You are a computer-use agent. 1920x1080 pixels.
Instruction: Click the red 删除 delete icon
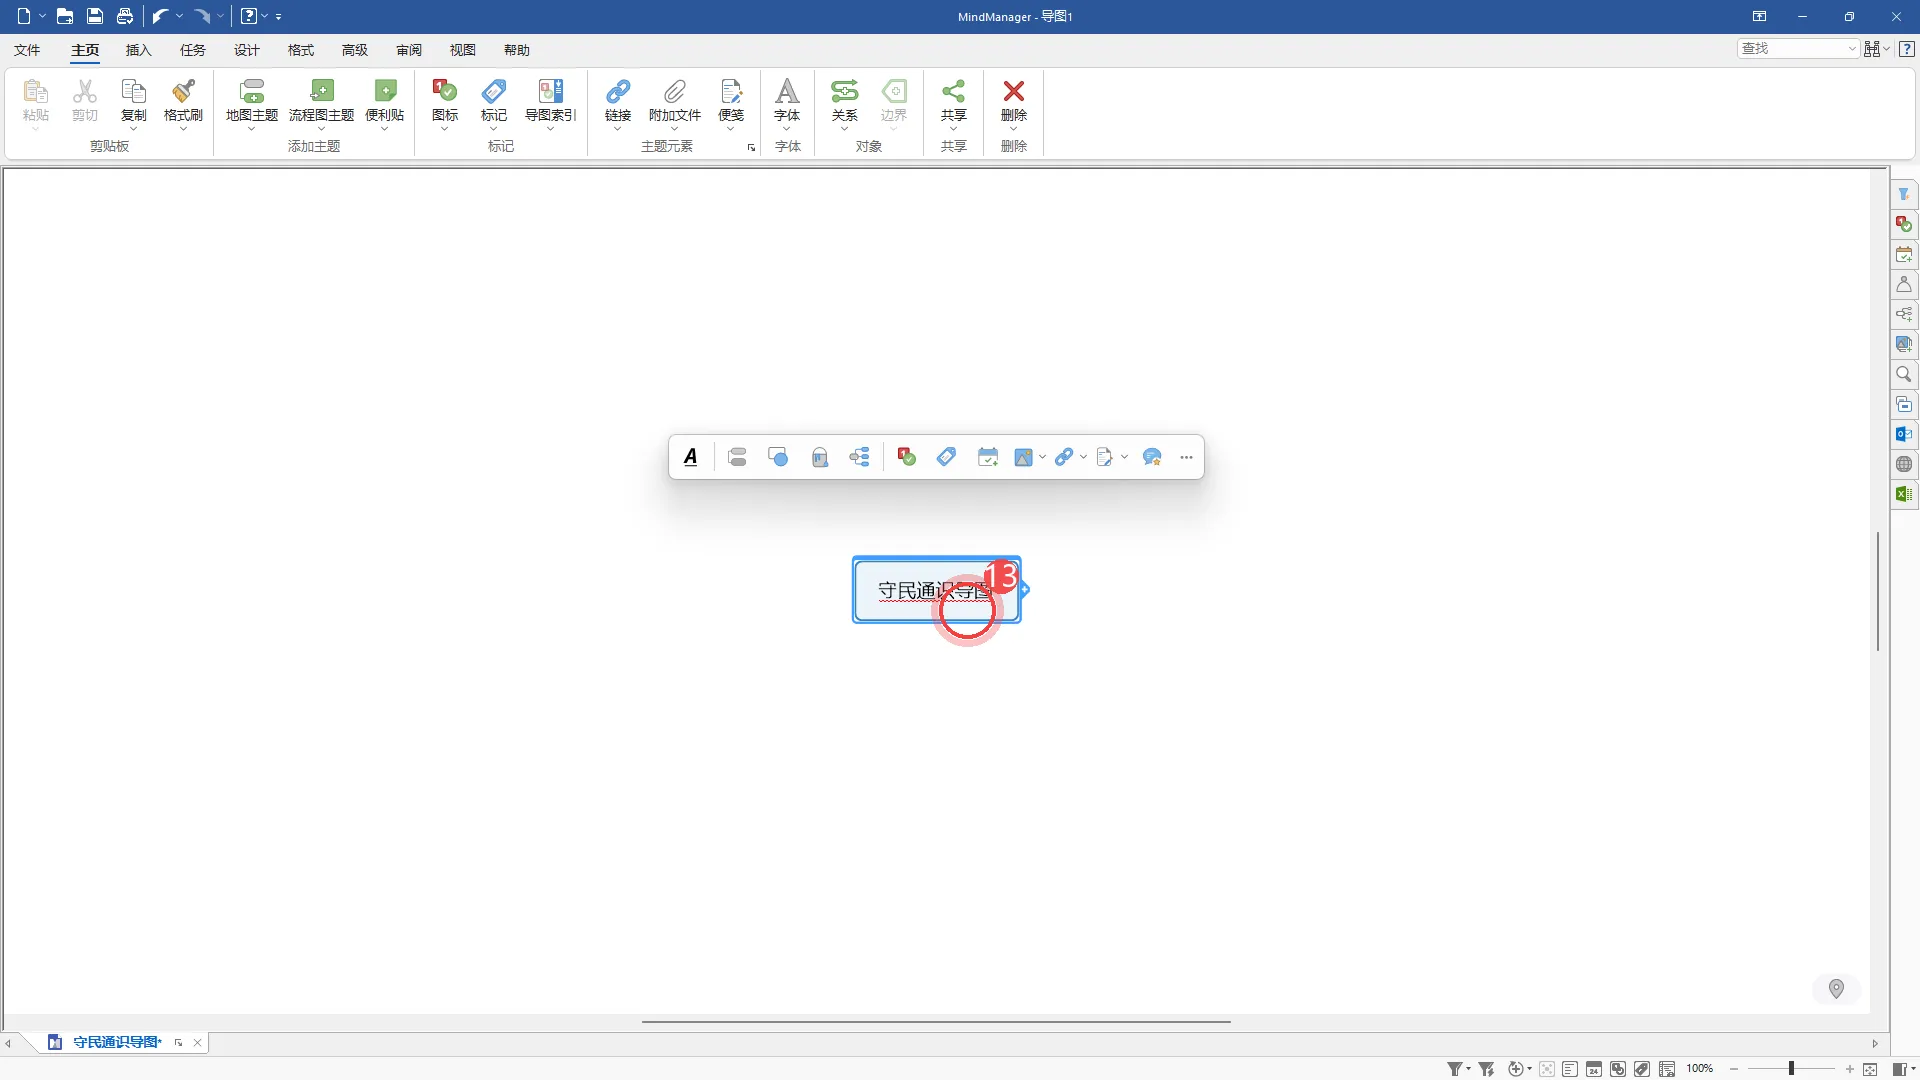click(1014, 100)
